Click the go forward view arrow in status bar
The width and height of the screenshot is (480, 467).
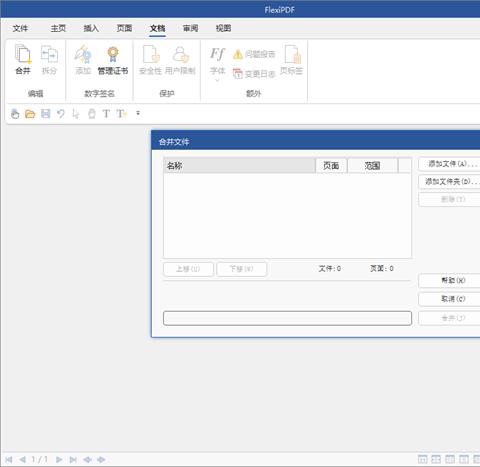coord(101,460)
